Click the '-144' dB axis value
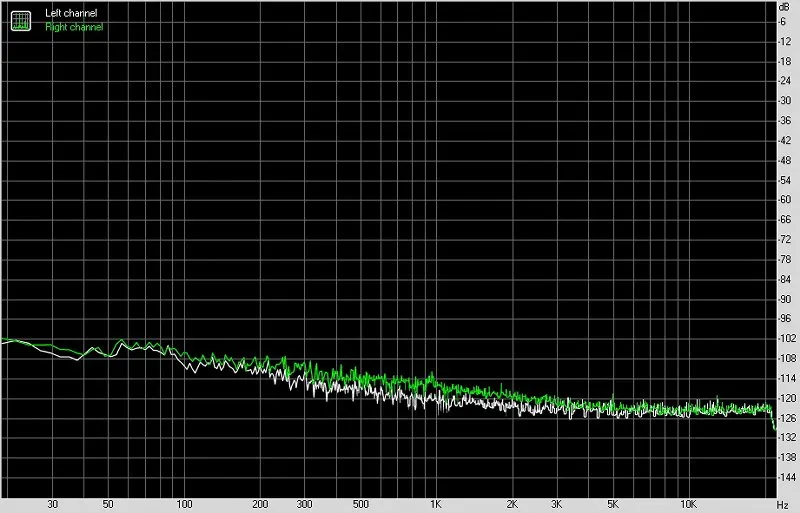Viewport: 800px width, 513px height. 787,477
